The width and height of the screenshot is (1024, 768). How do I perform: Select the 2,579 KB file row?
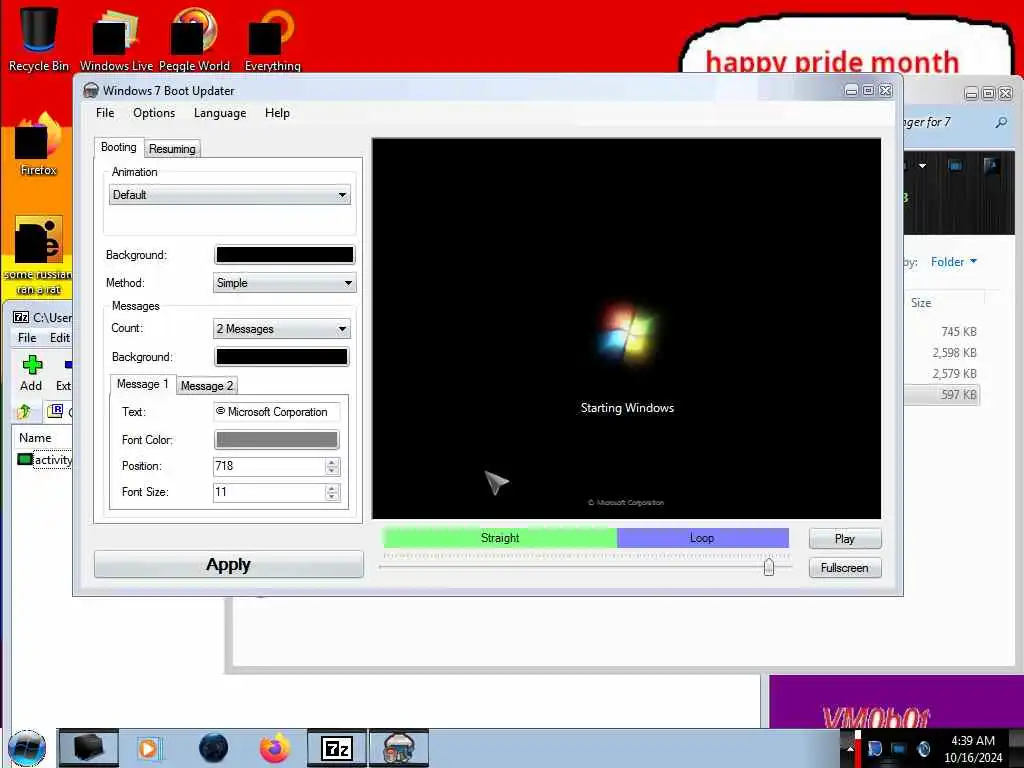pos(941,374)
